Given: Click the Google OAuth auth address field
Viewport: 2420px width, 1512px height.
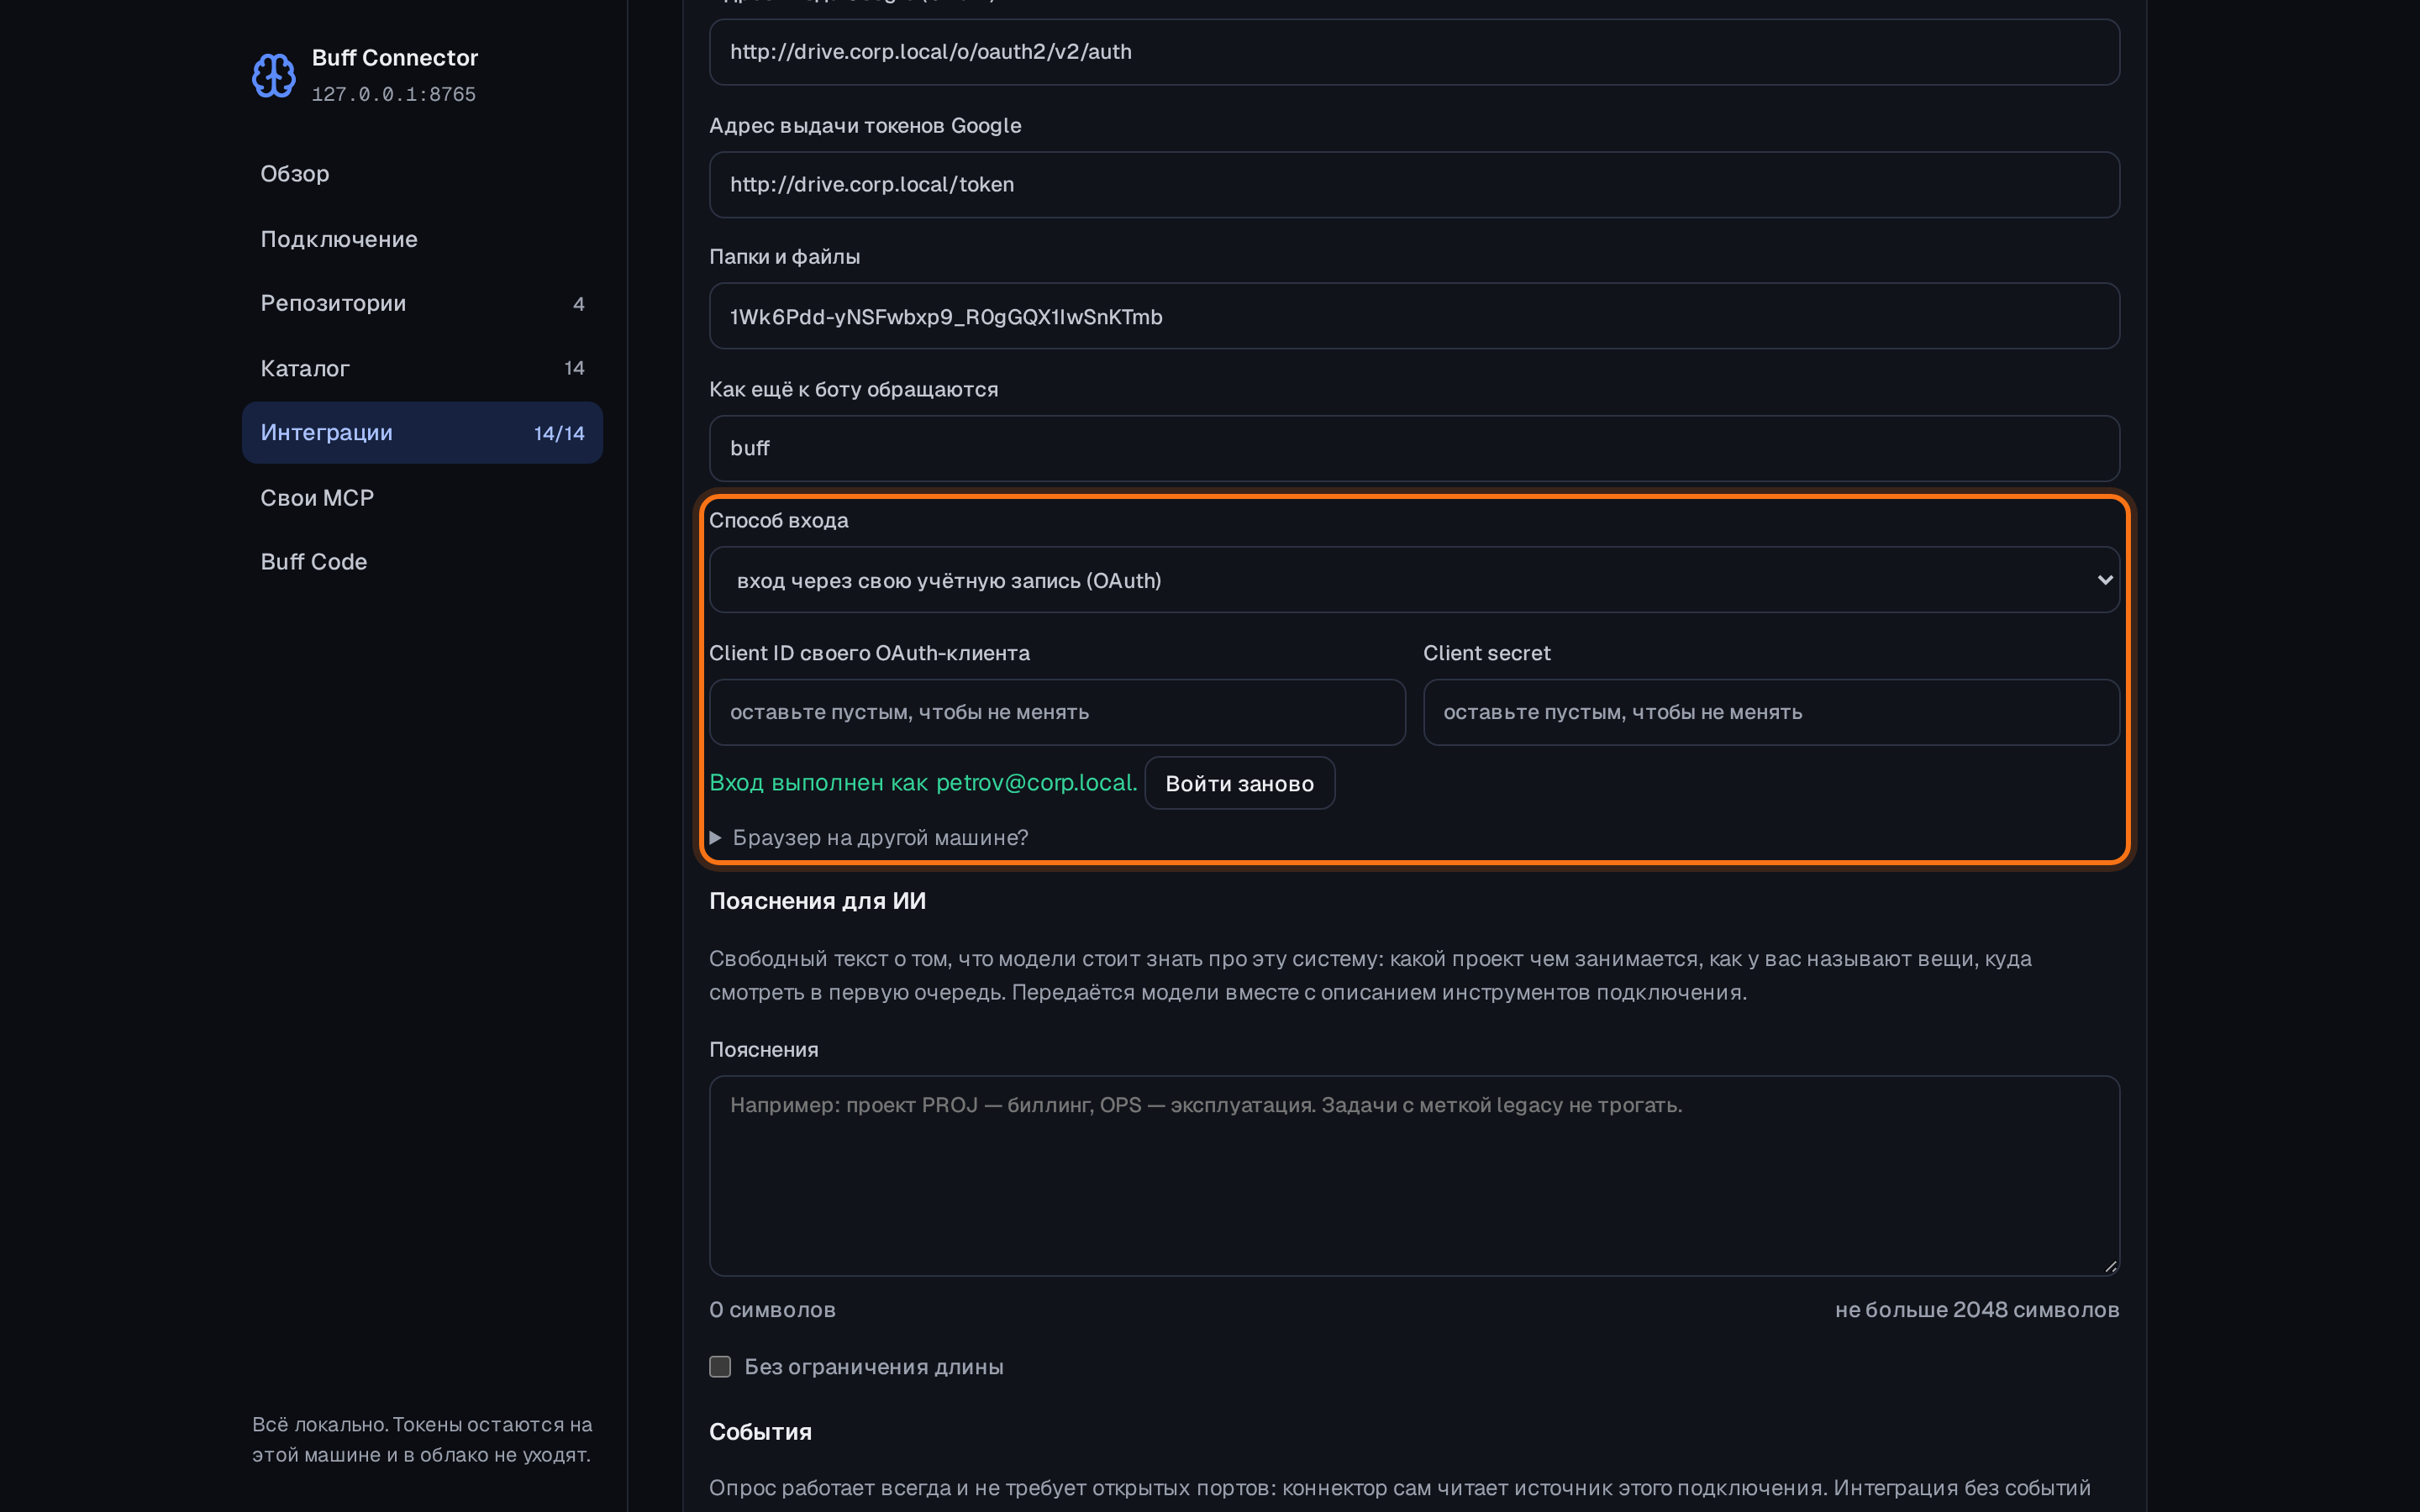Looking at the screenshot, I should pyautogui.click(x=1414, y=52).
